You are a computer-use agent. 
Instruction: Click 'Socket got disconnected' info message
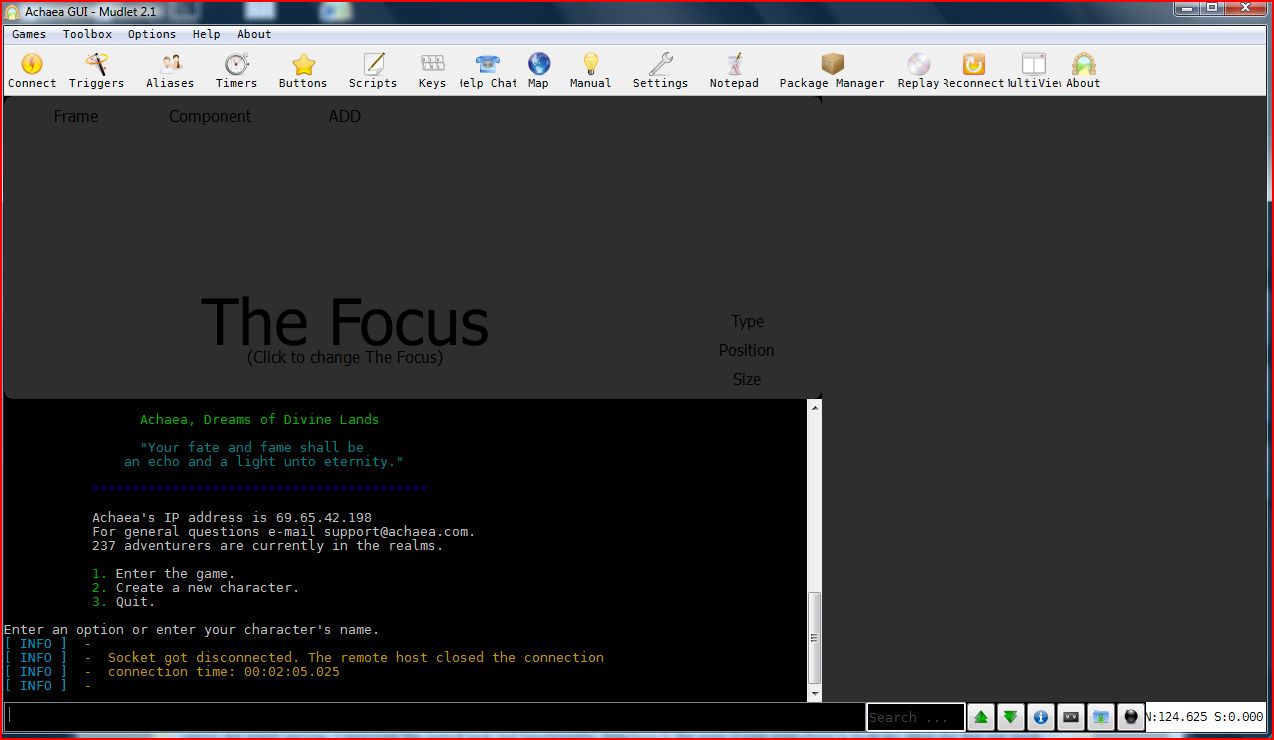tap(356, 657)
